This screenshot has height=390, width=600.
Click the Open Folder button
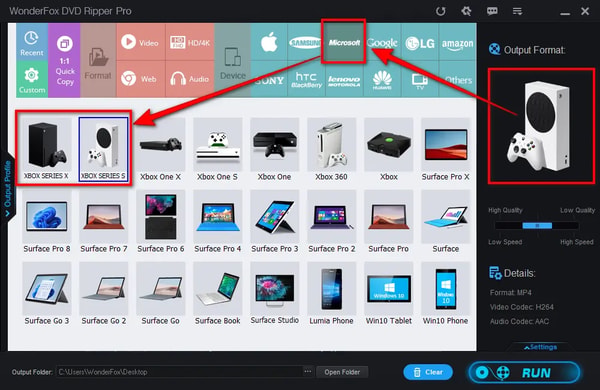342,372
